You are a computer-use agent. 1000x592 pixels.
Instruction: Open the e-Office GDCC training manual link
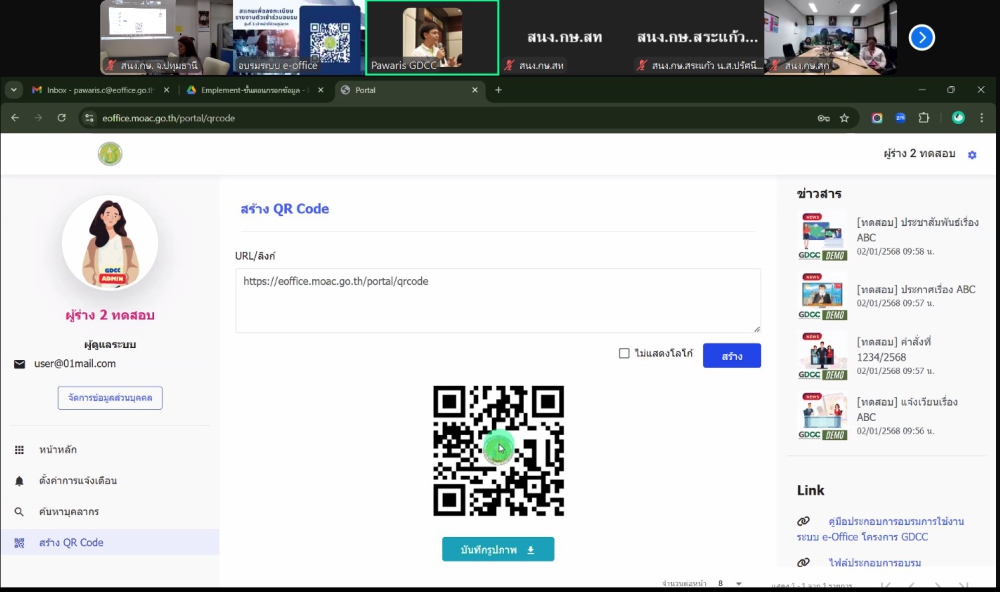pos(882,529)
